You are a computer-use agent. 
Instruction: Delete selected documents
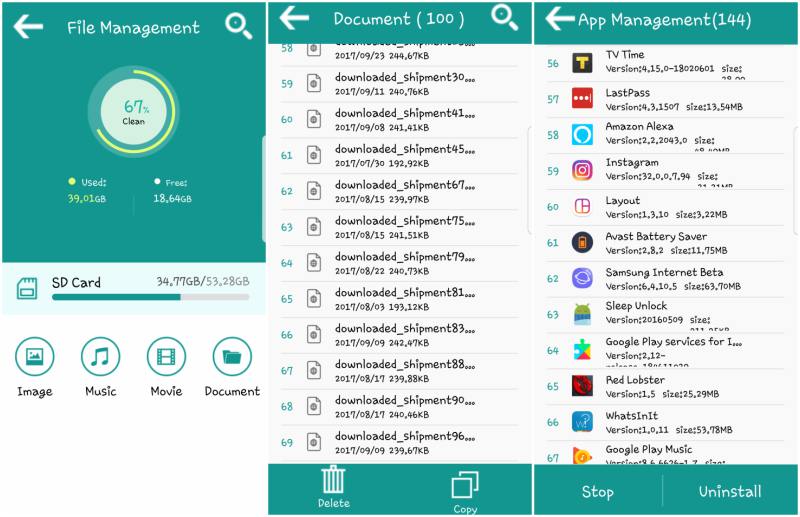334,487
